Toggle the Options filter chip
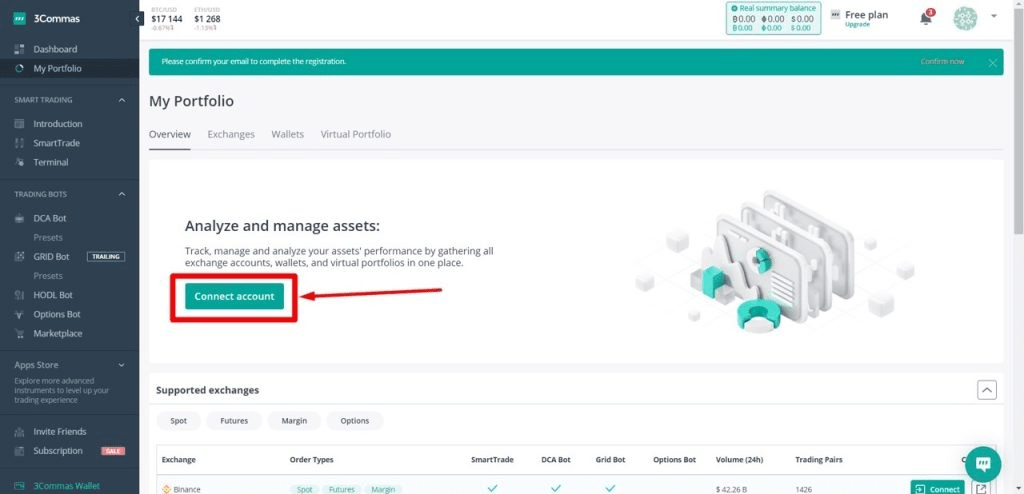Screen dimensions: 1024x494 pyautogui.click(x=355, y=421)
